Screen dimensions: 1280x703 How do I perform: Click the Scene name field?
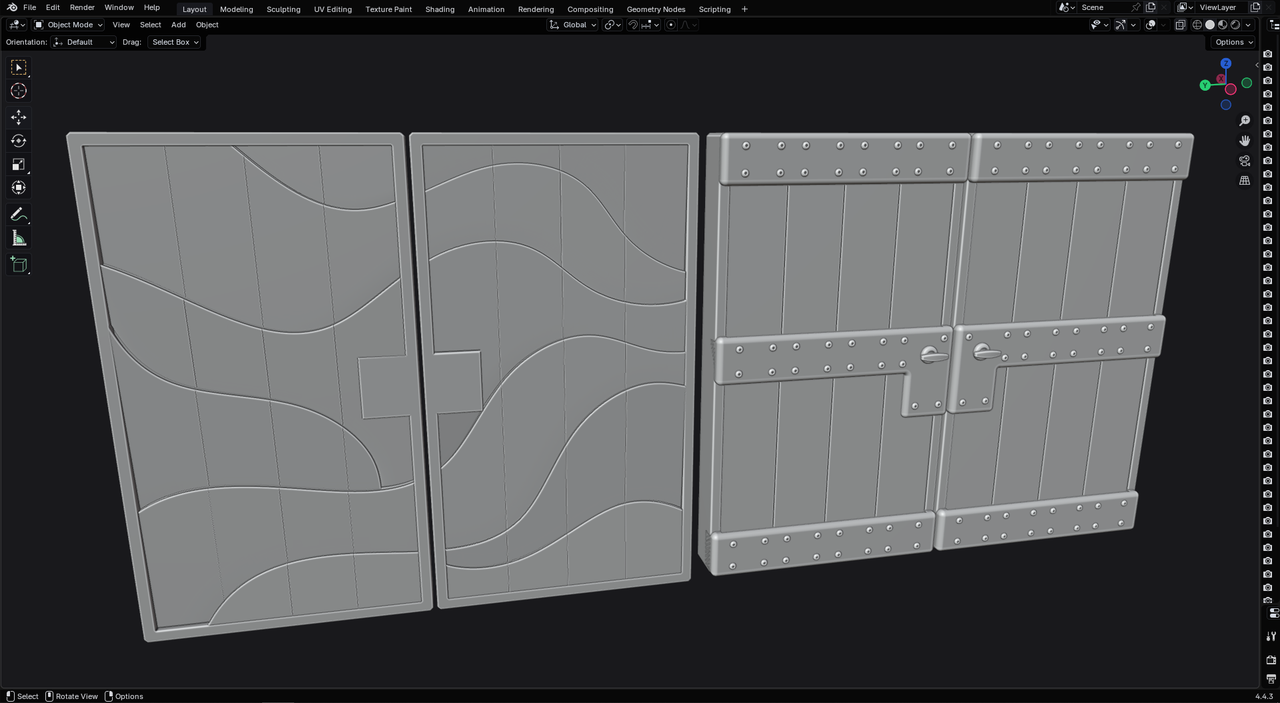1103,8
